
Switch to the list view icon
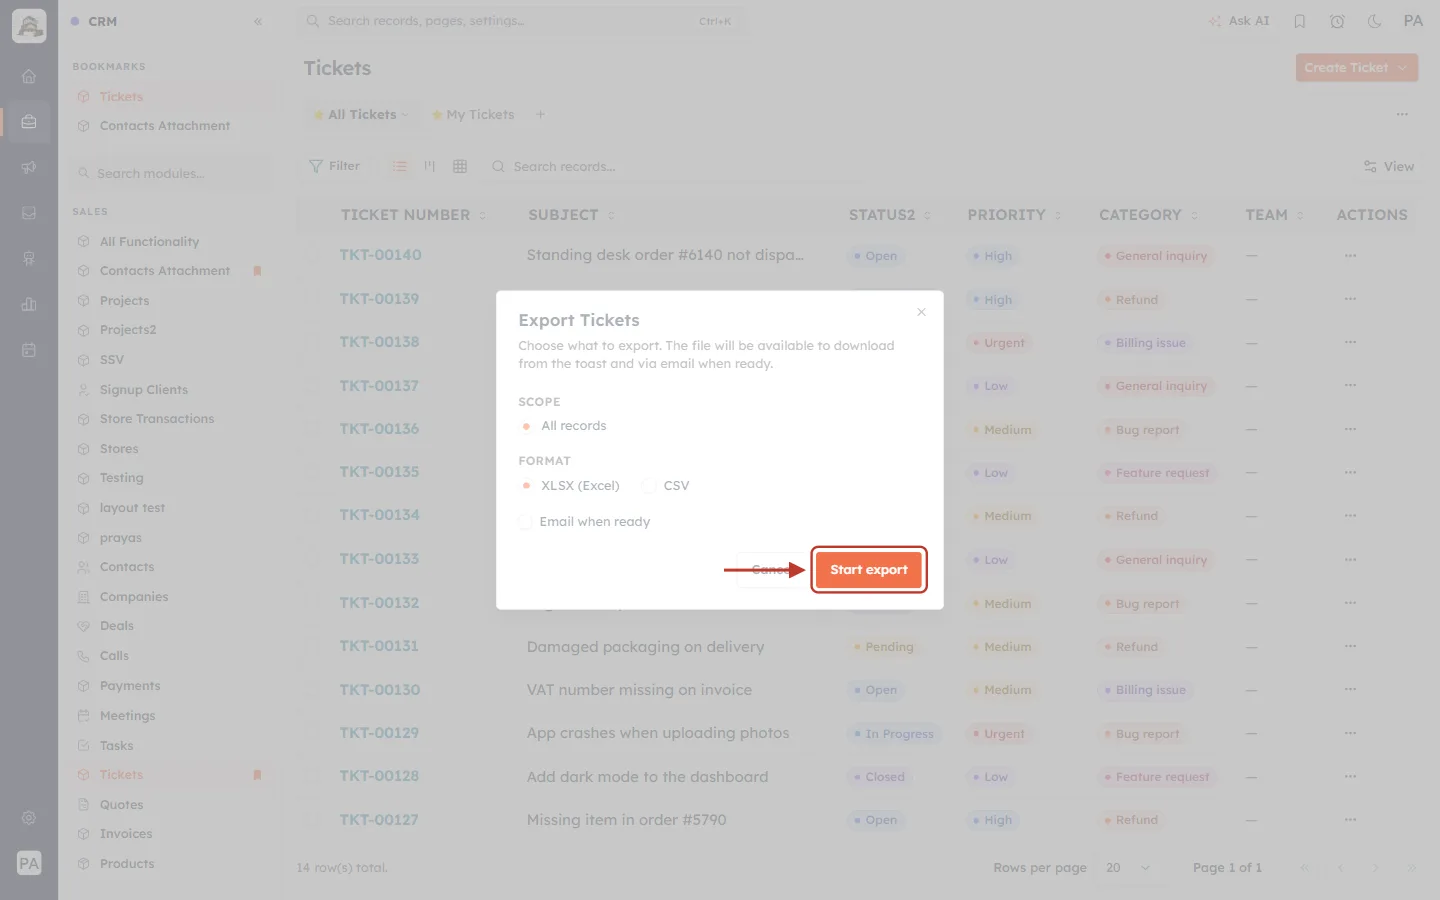click(x=400, y=166)
